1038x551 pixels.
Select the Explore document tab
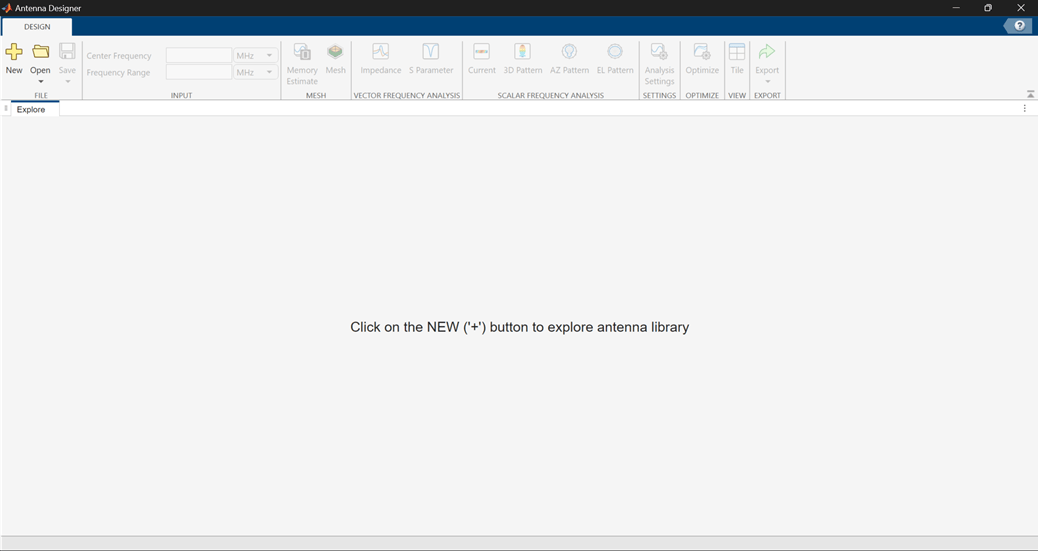(31, 109)
